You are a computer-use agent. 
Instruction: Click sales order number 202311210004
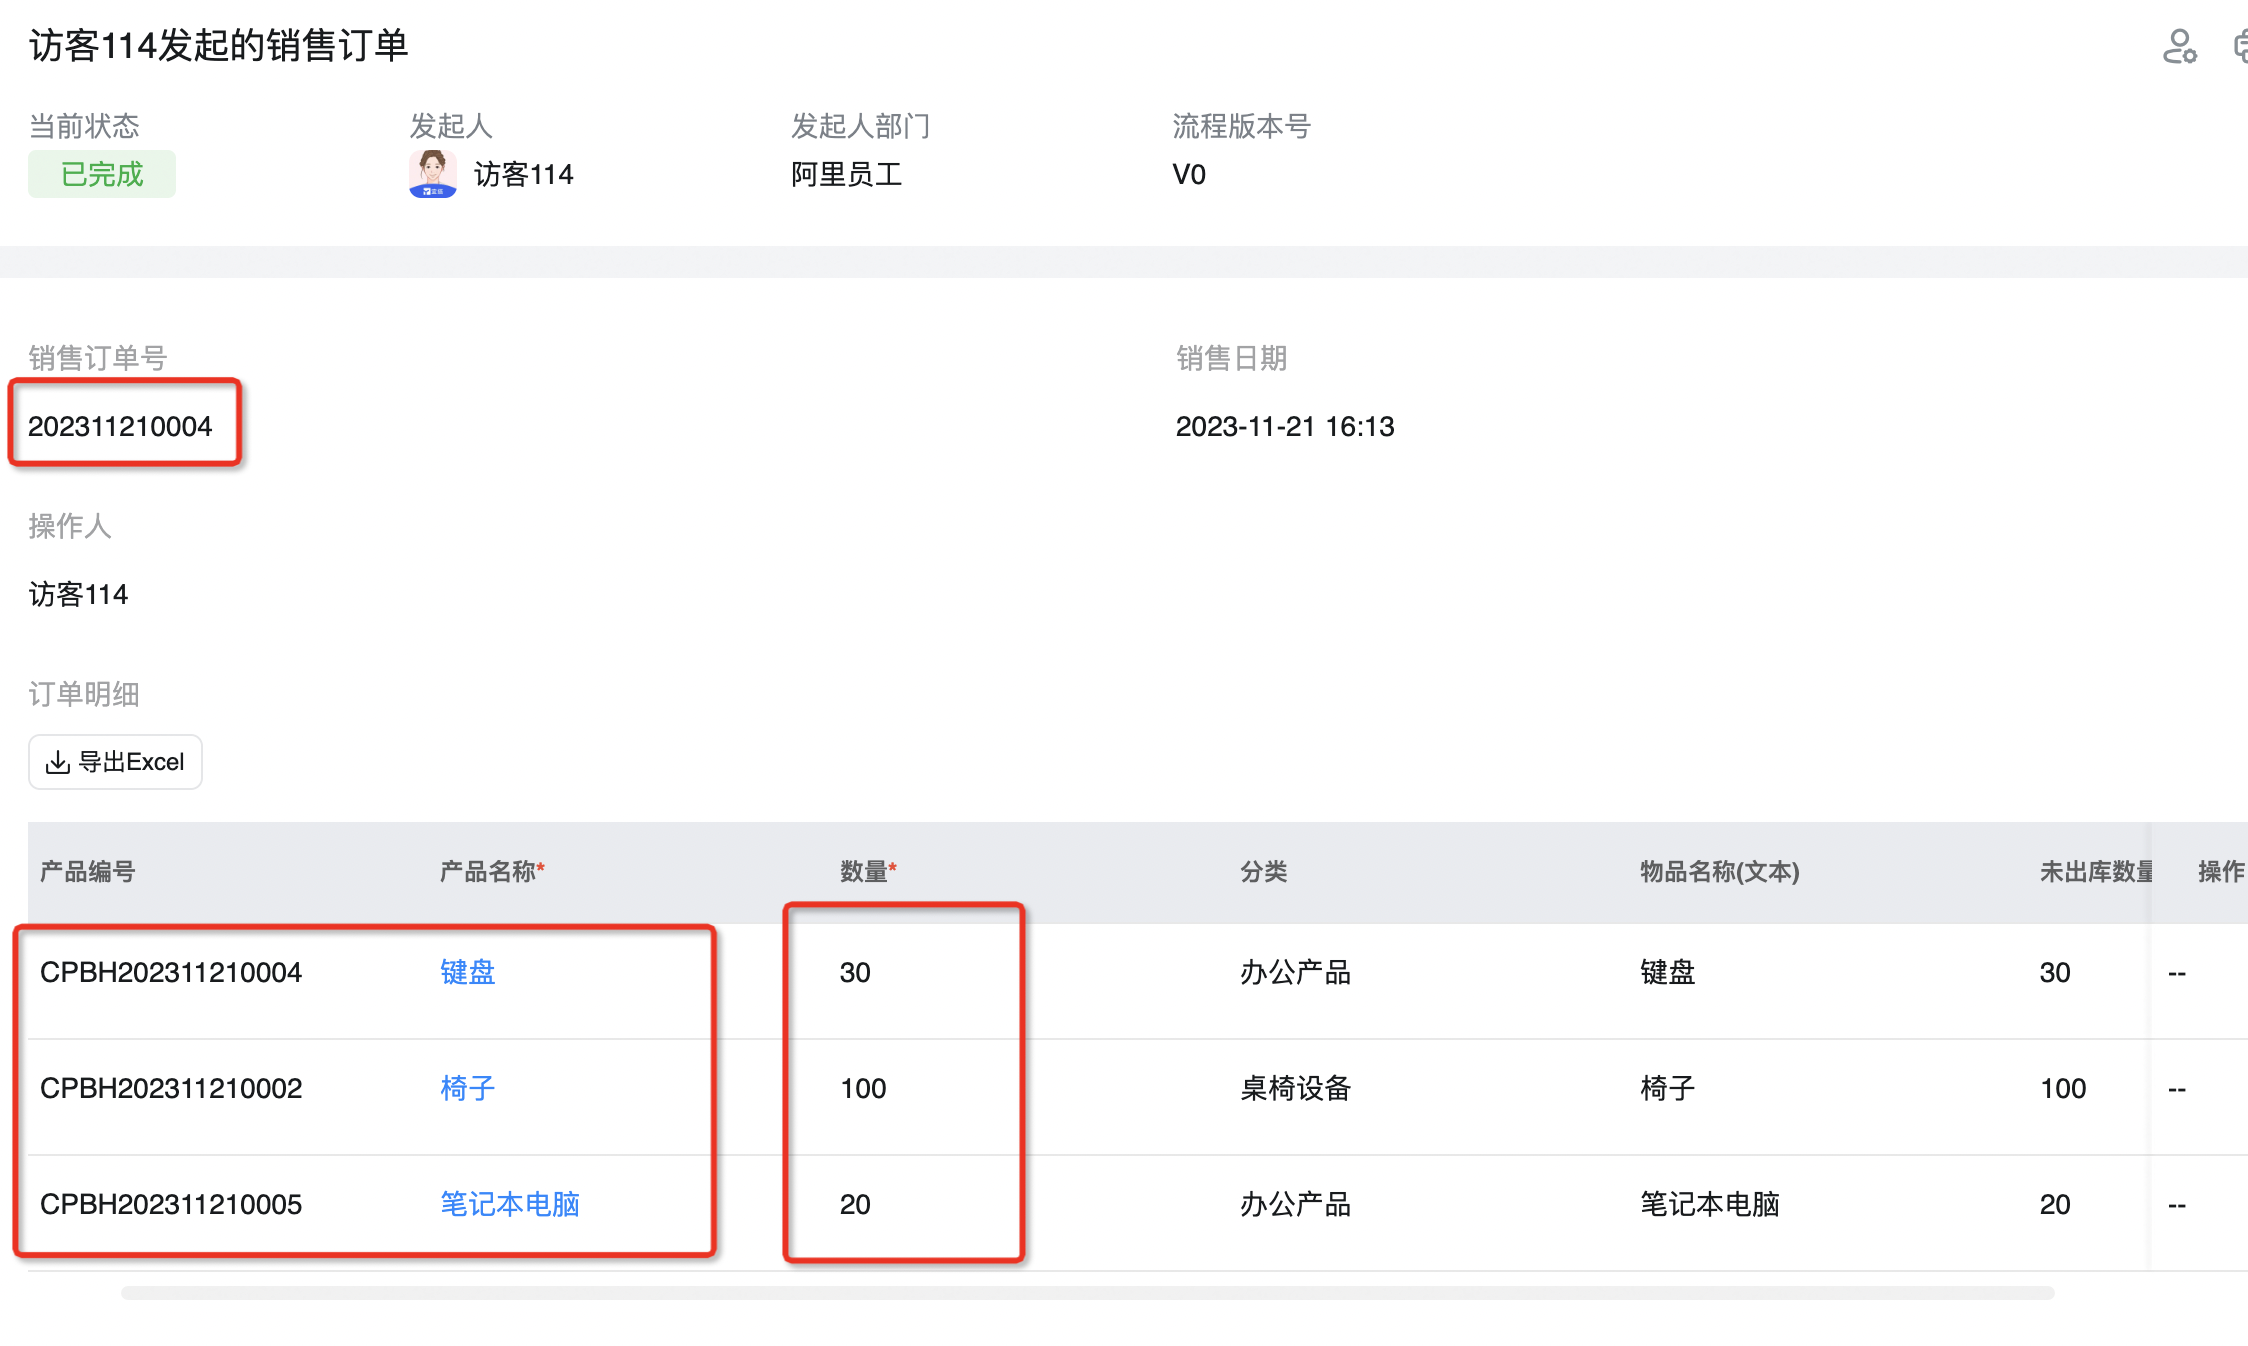tap(120, 426)
